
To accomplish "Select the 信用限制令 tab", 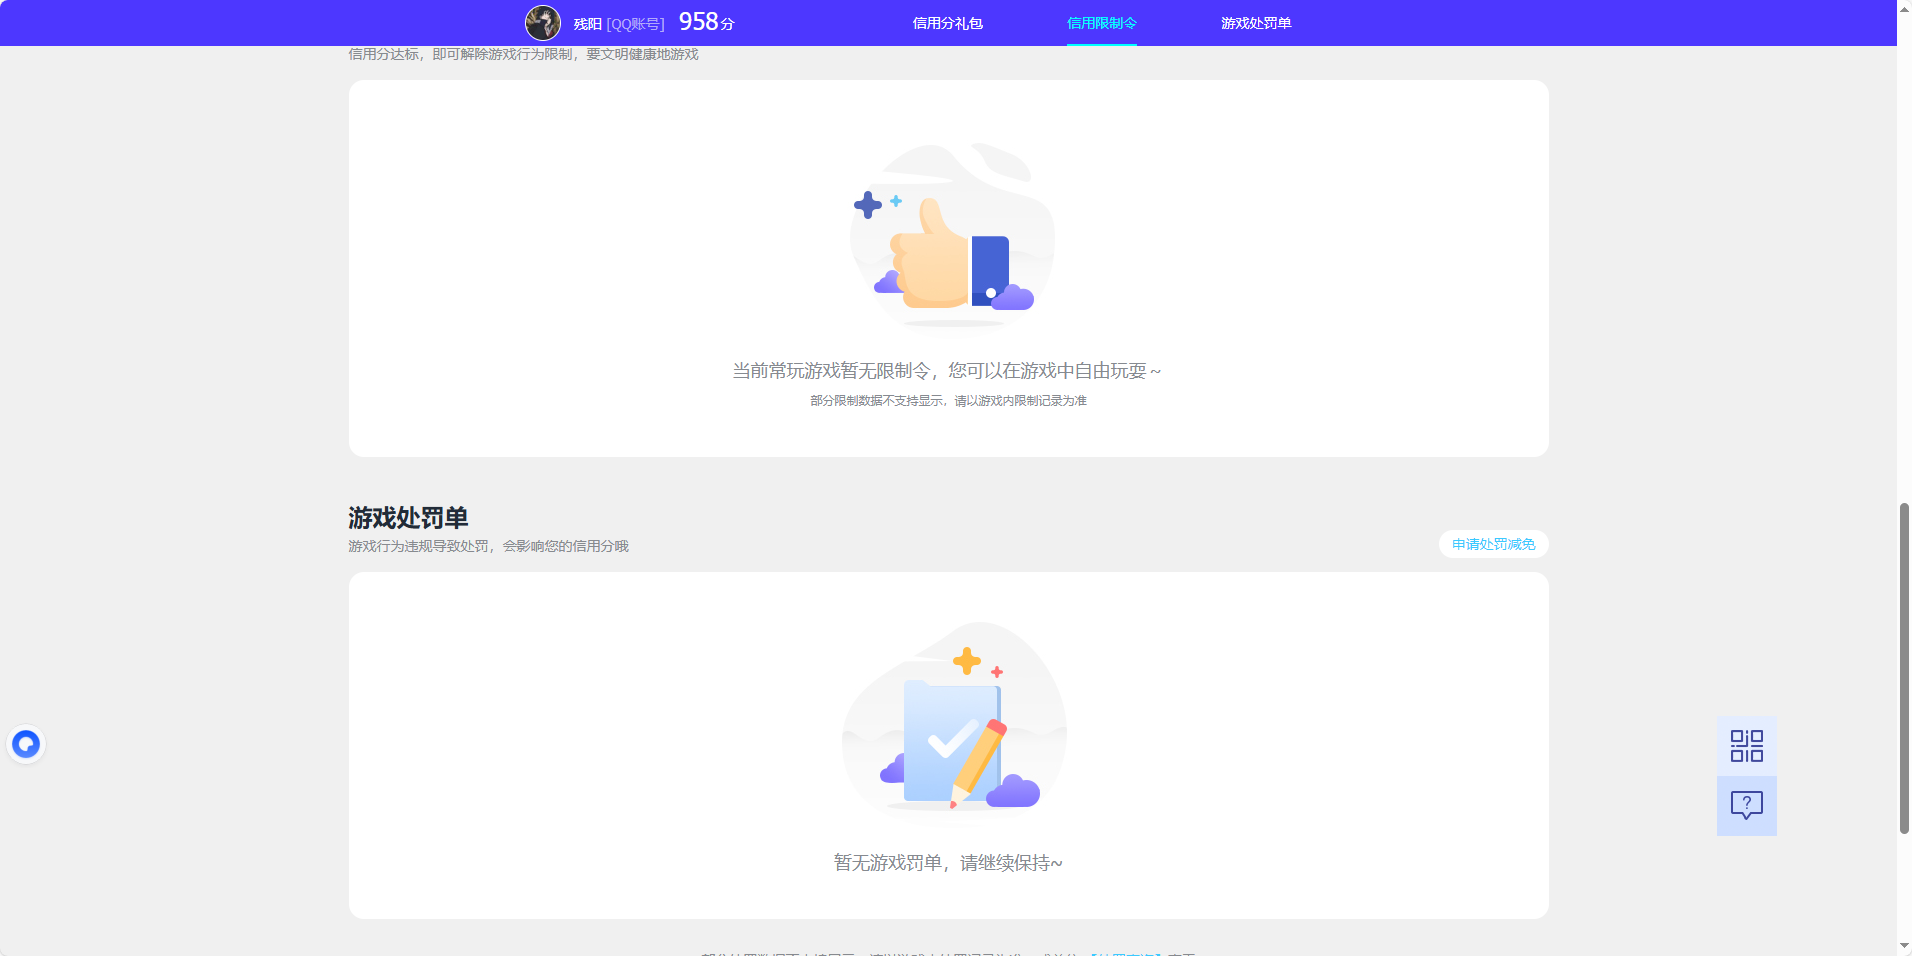I will pos(1101,23).
